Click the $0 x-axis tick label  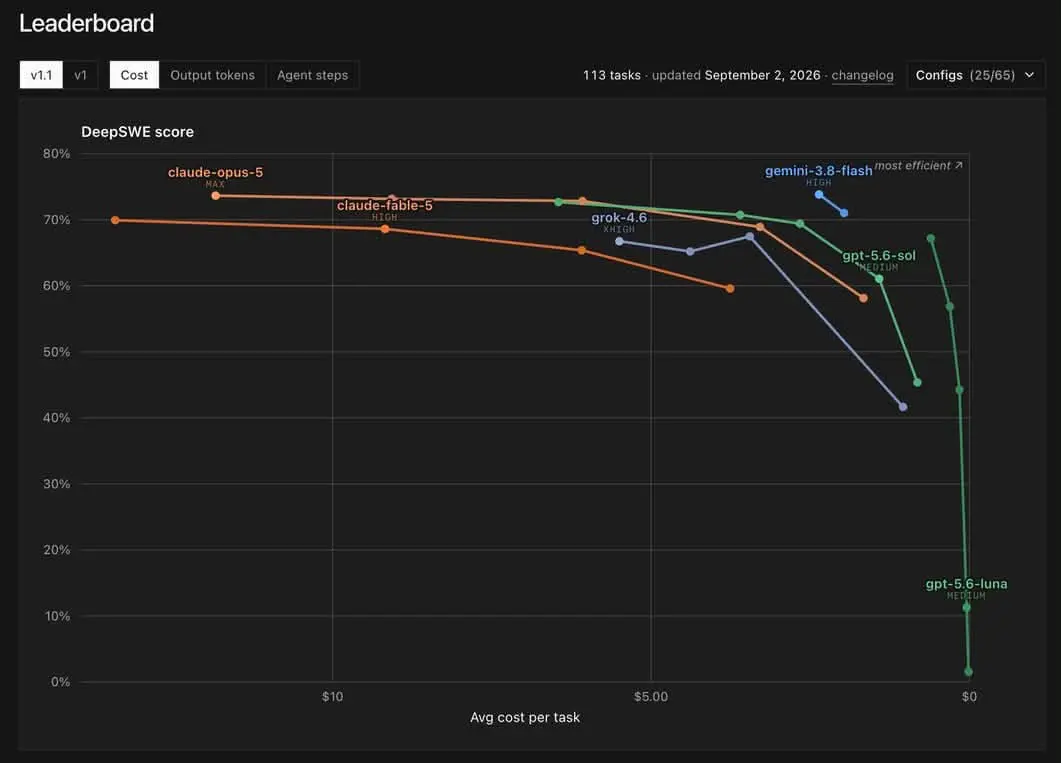point(969,697)
